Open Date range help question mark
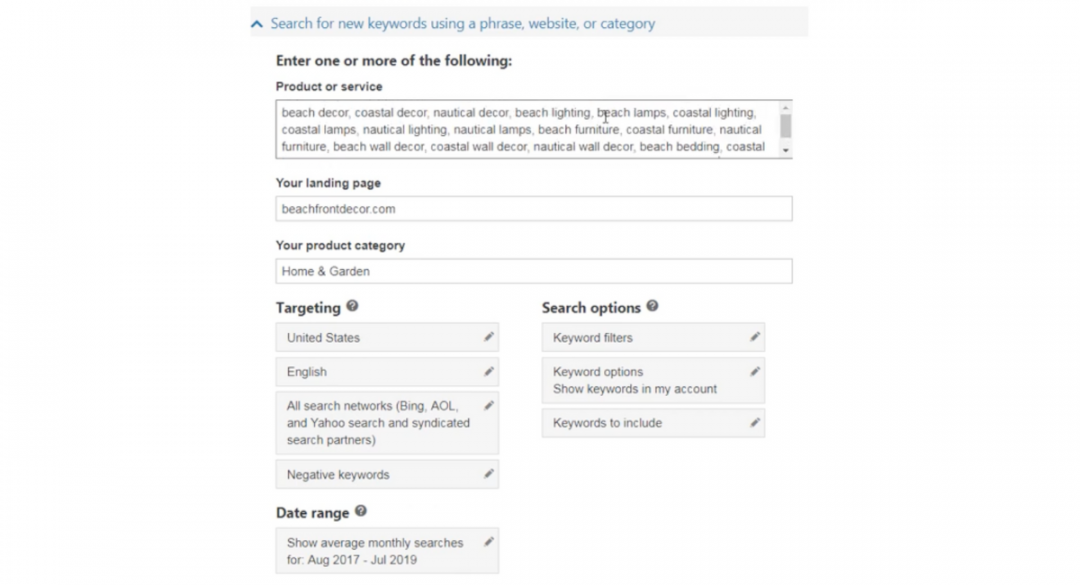This screenshot has height=585, width=1080. 361,511
